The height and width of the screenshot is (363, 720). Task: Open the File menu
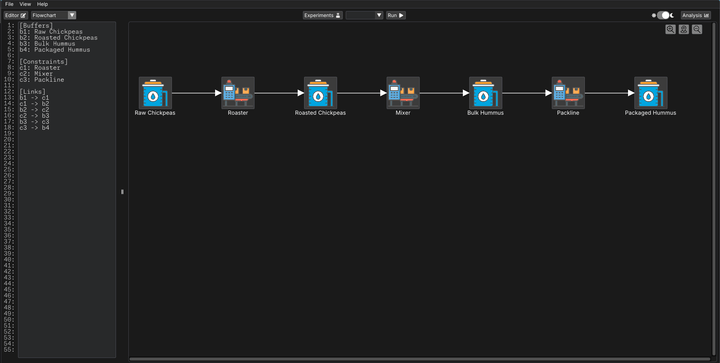[x=9, y=4]
